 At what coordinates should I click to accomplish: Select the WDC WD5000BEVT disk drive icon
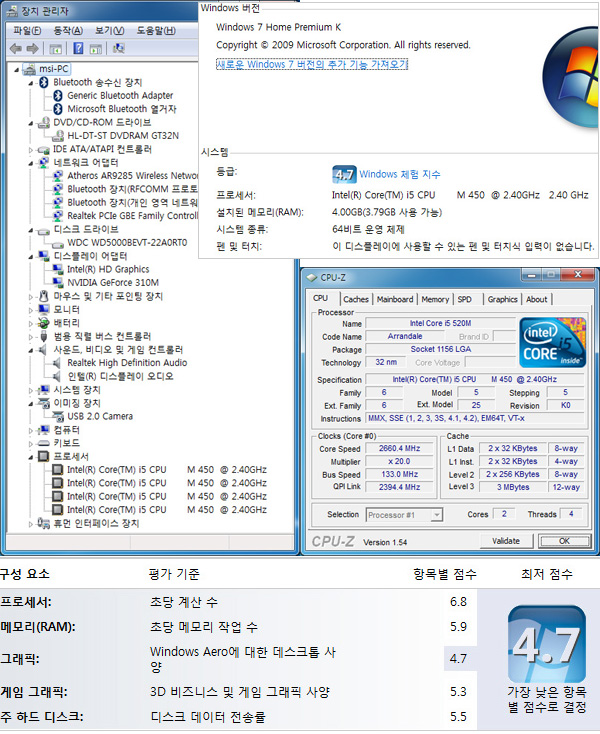tap(58, 243)
